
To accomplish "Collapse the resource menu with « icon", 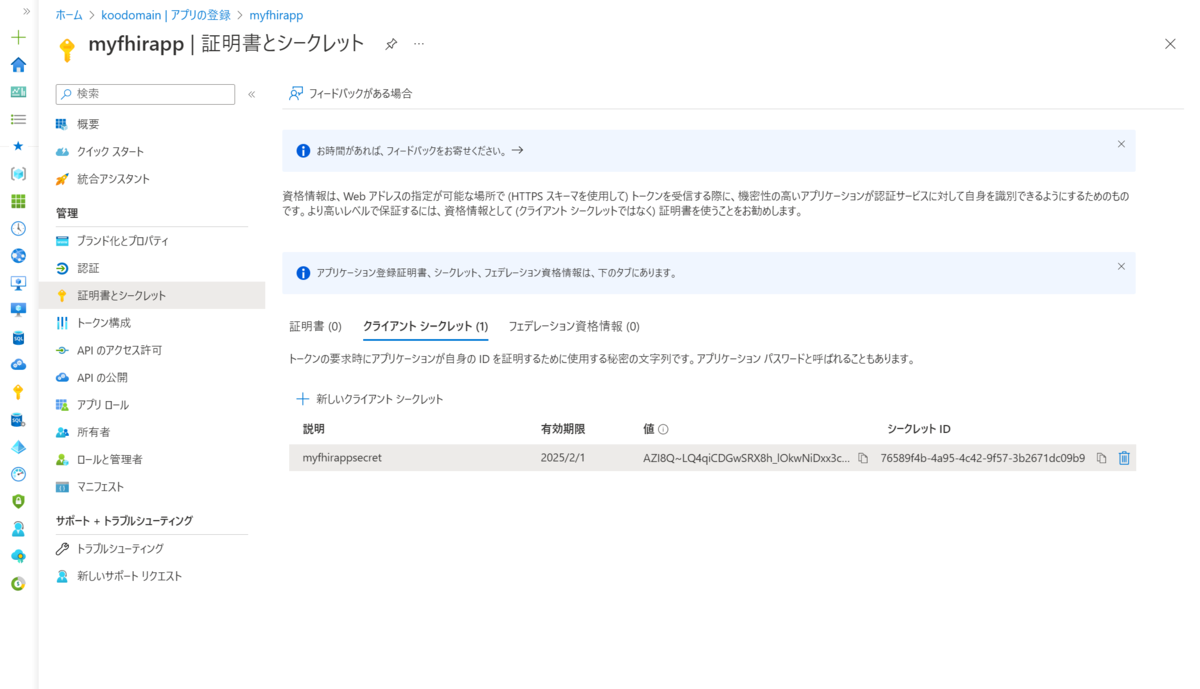I will 252,94.
